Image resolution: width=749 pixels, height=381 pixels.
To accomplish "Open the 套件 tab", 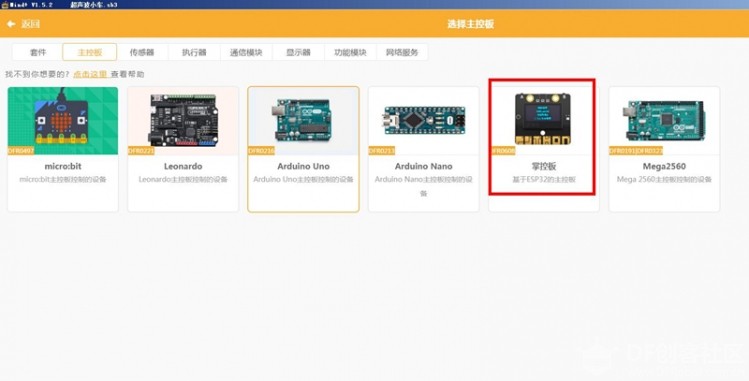I will point(37,52).
